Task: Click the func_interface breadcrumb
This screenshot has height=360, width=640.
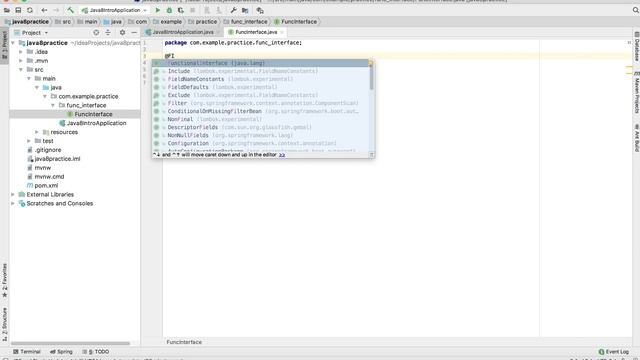Action: click(x=246, y=22)
